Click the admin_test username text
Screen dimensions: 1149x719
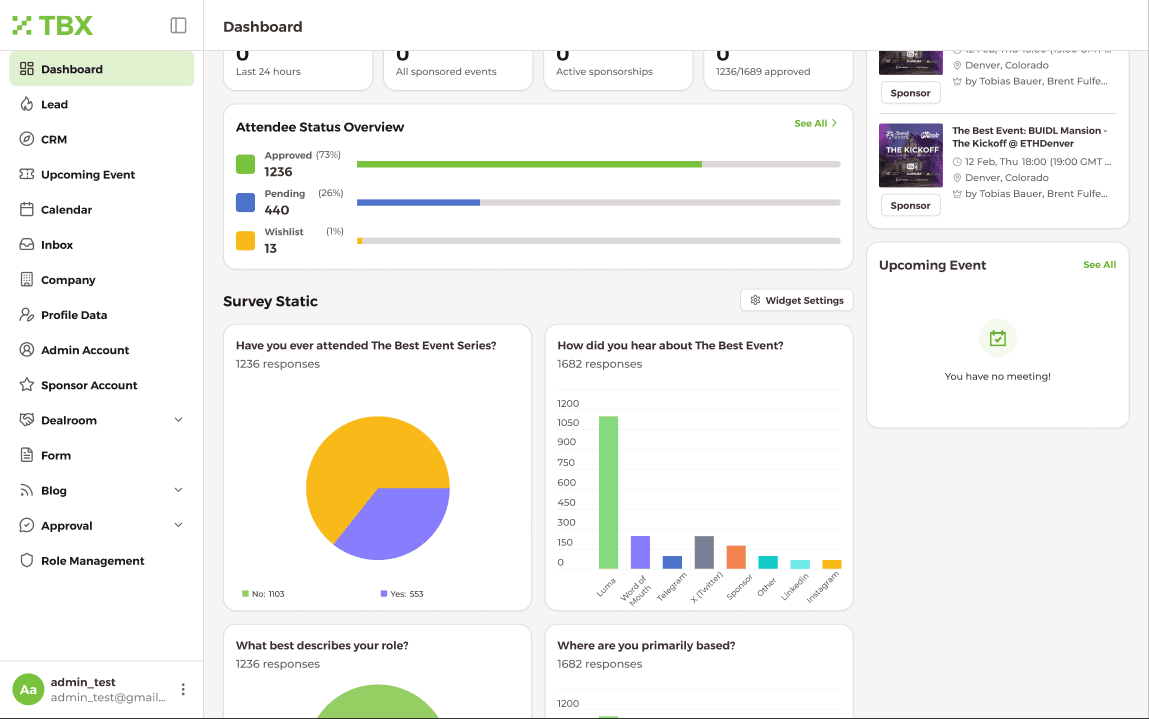(x=83, y=682)
